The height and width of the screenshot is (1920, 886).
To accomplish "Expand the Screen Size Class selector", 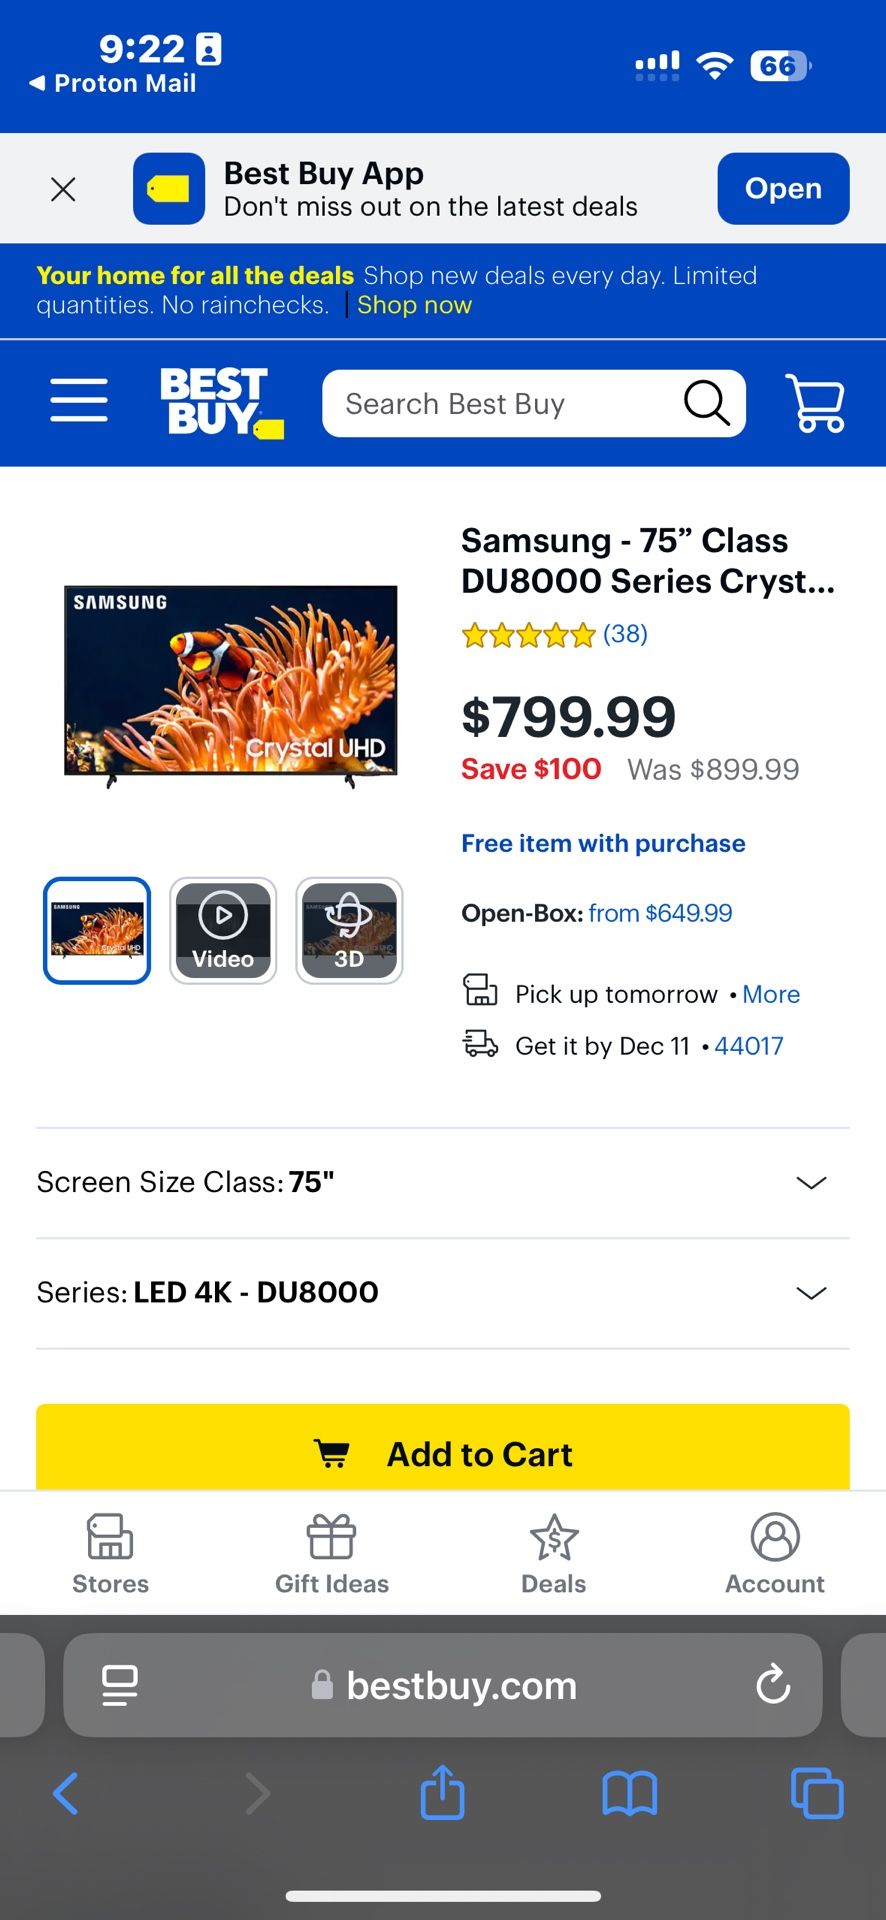I will 811,1183.
